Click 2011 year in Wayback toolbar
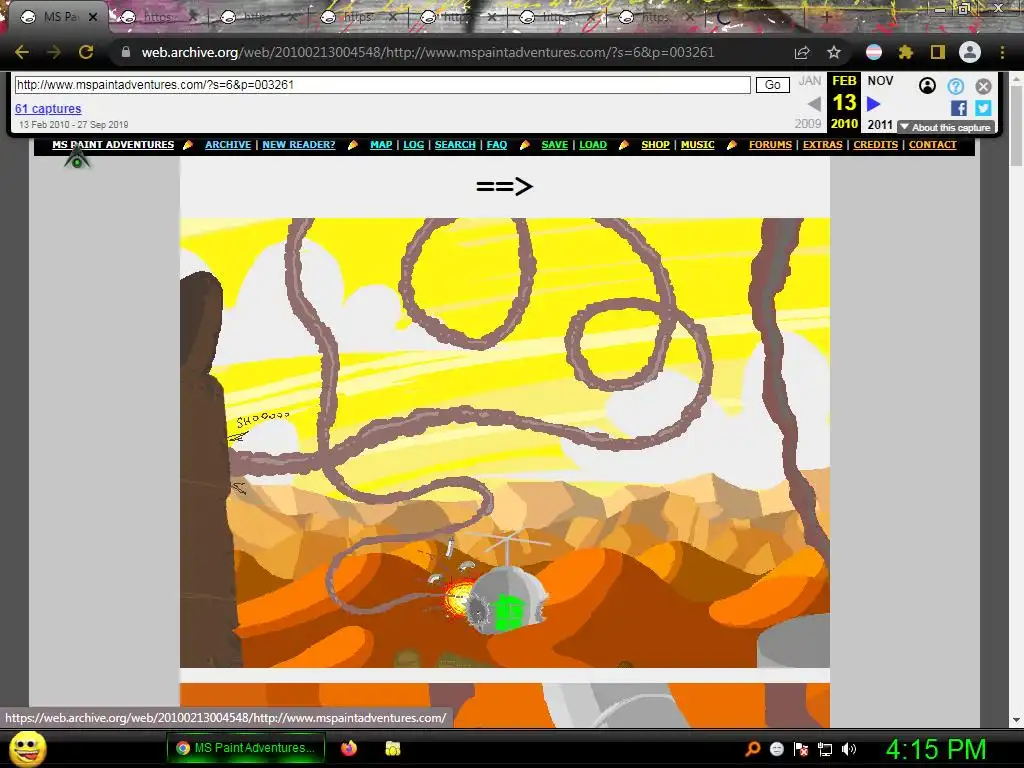Image resolution: width=1024 pixels, height=768 pixels. 880,124
